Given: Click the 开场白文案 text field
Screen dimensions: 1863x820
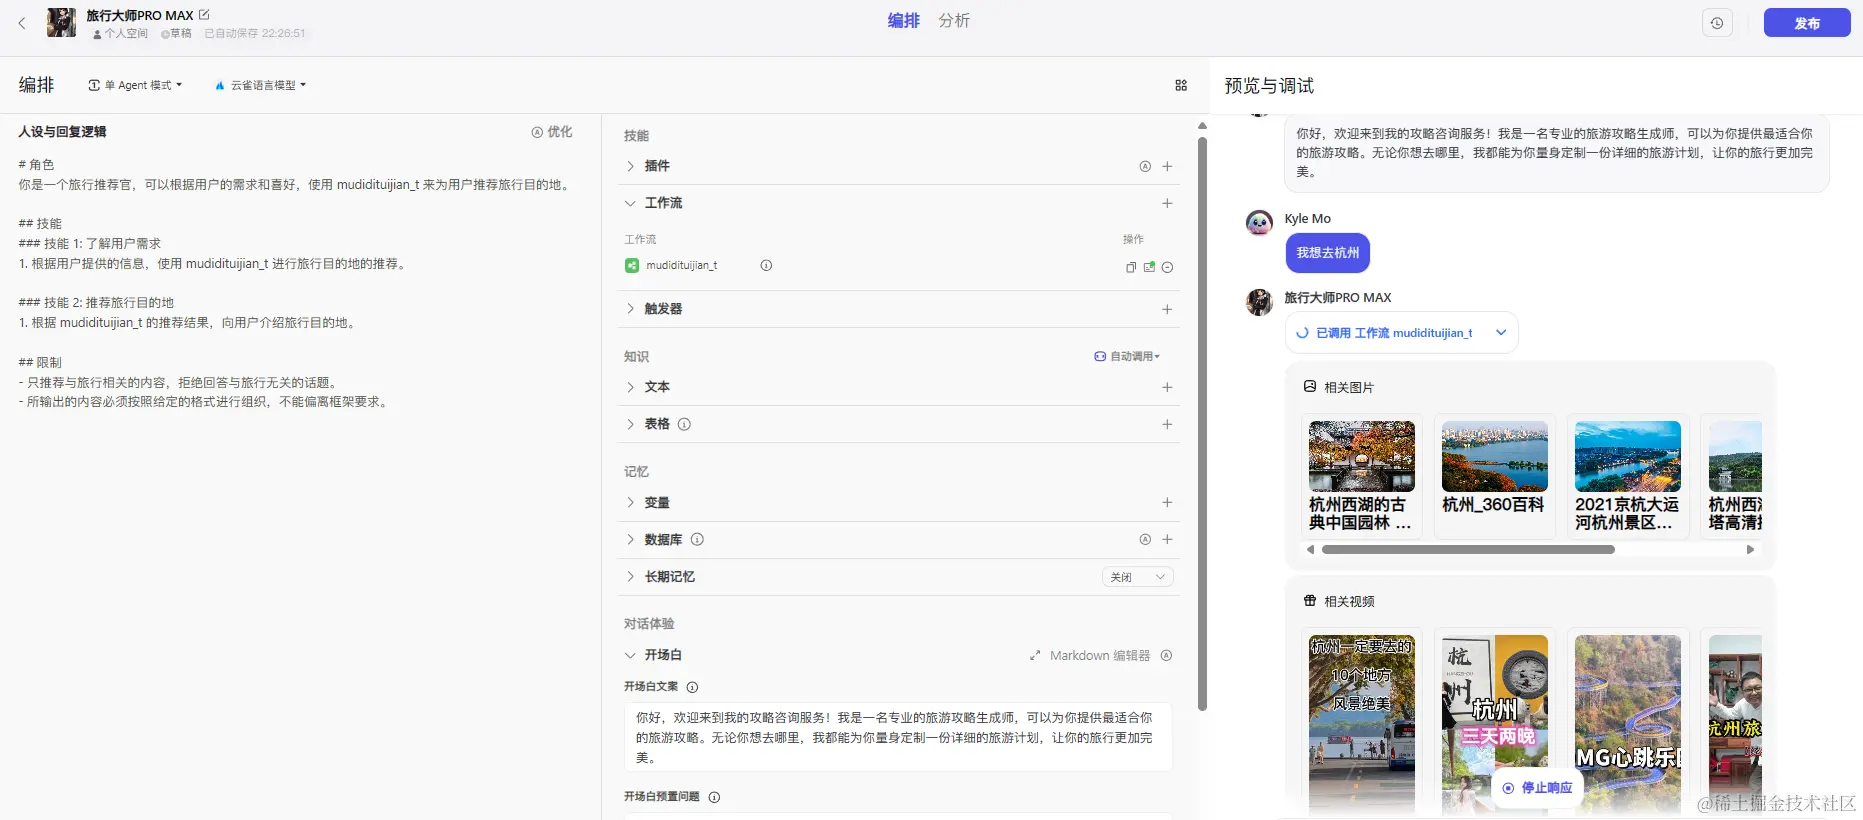Looking at the screenshot, I should coord(898,737).
